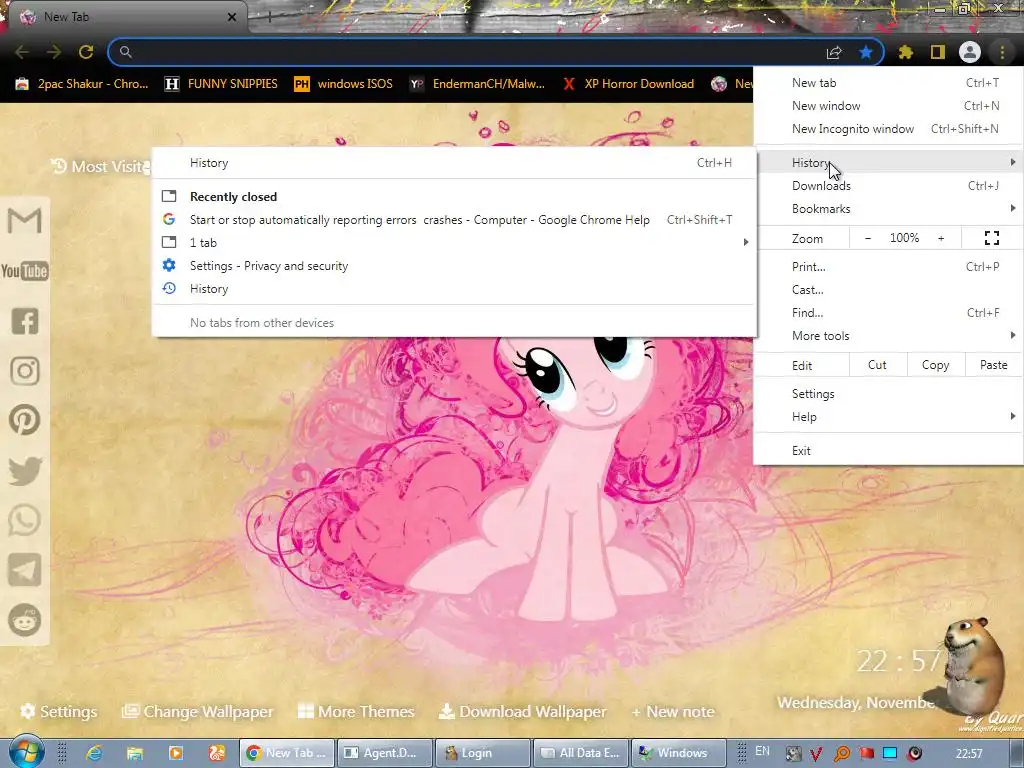Open Settings from Chrome menu

pos(888,394)
